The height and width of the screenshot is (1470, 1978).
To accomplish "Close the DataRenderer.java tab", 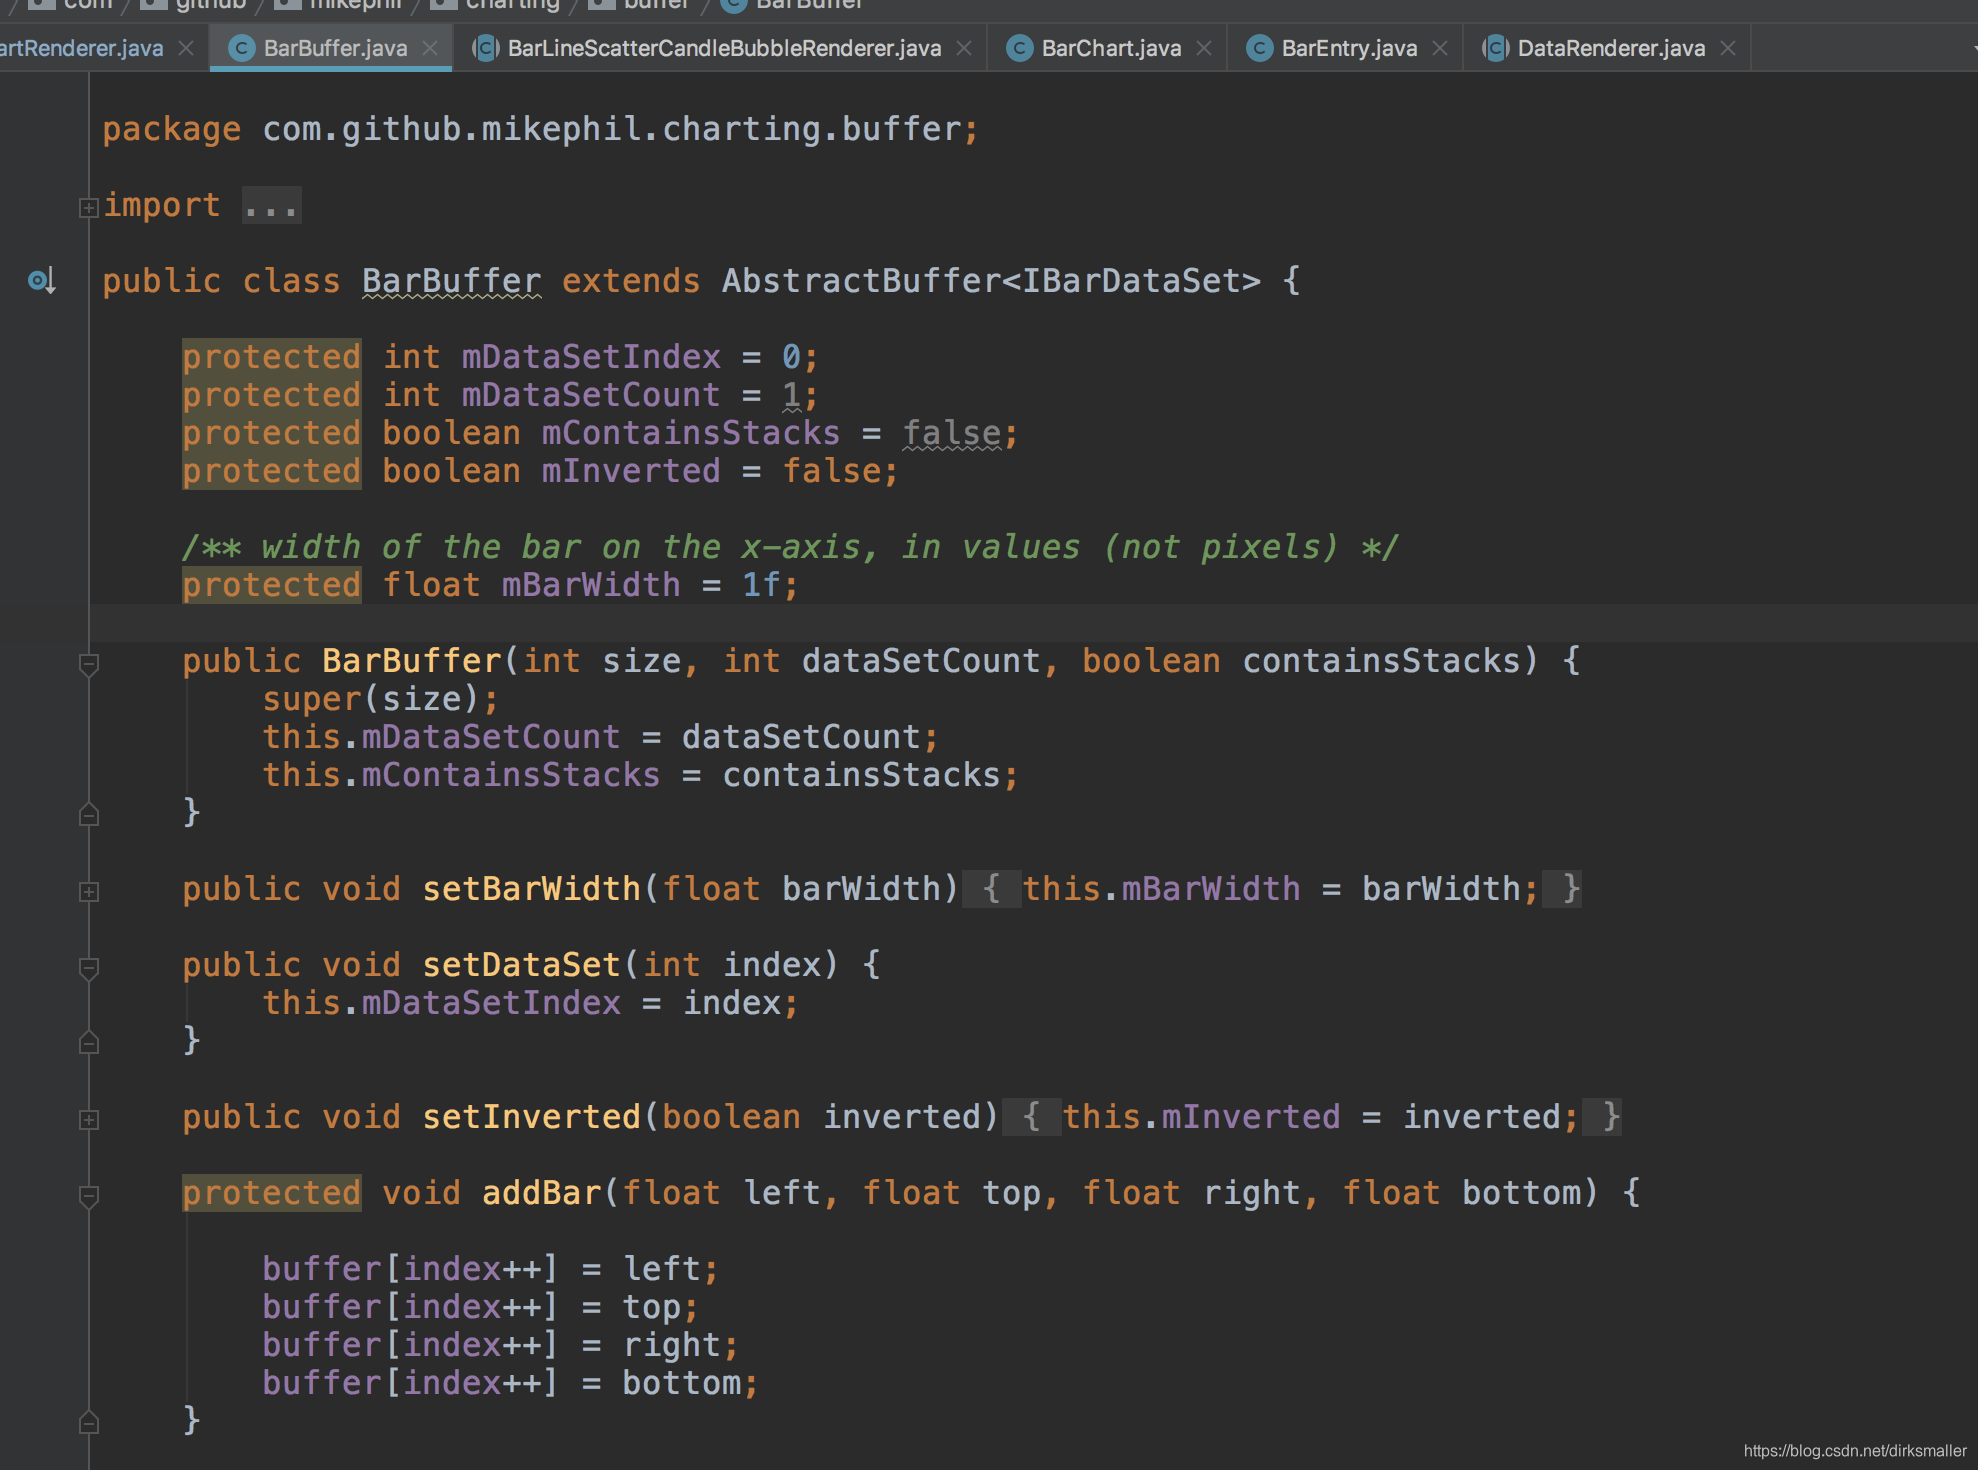I will 1728,48.
